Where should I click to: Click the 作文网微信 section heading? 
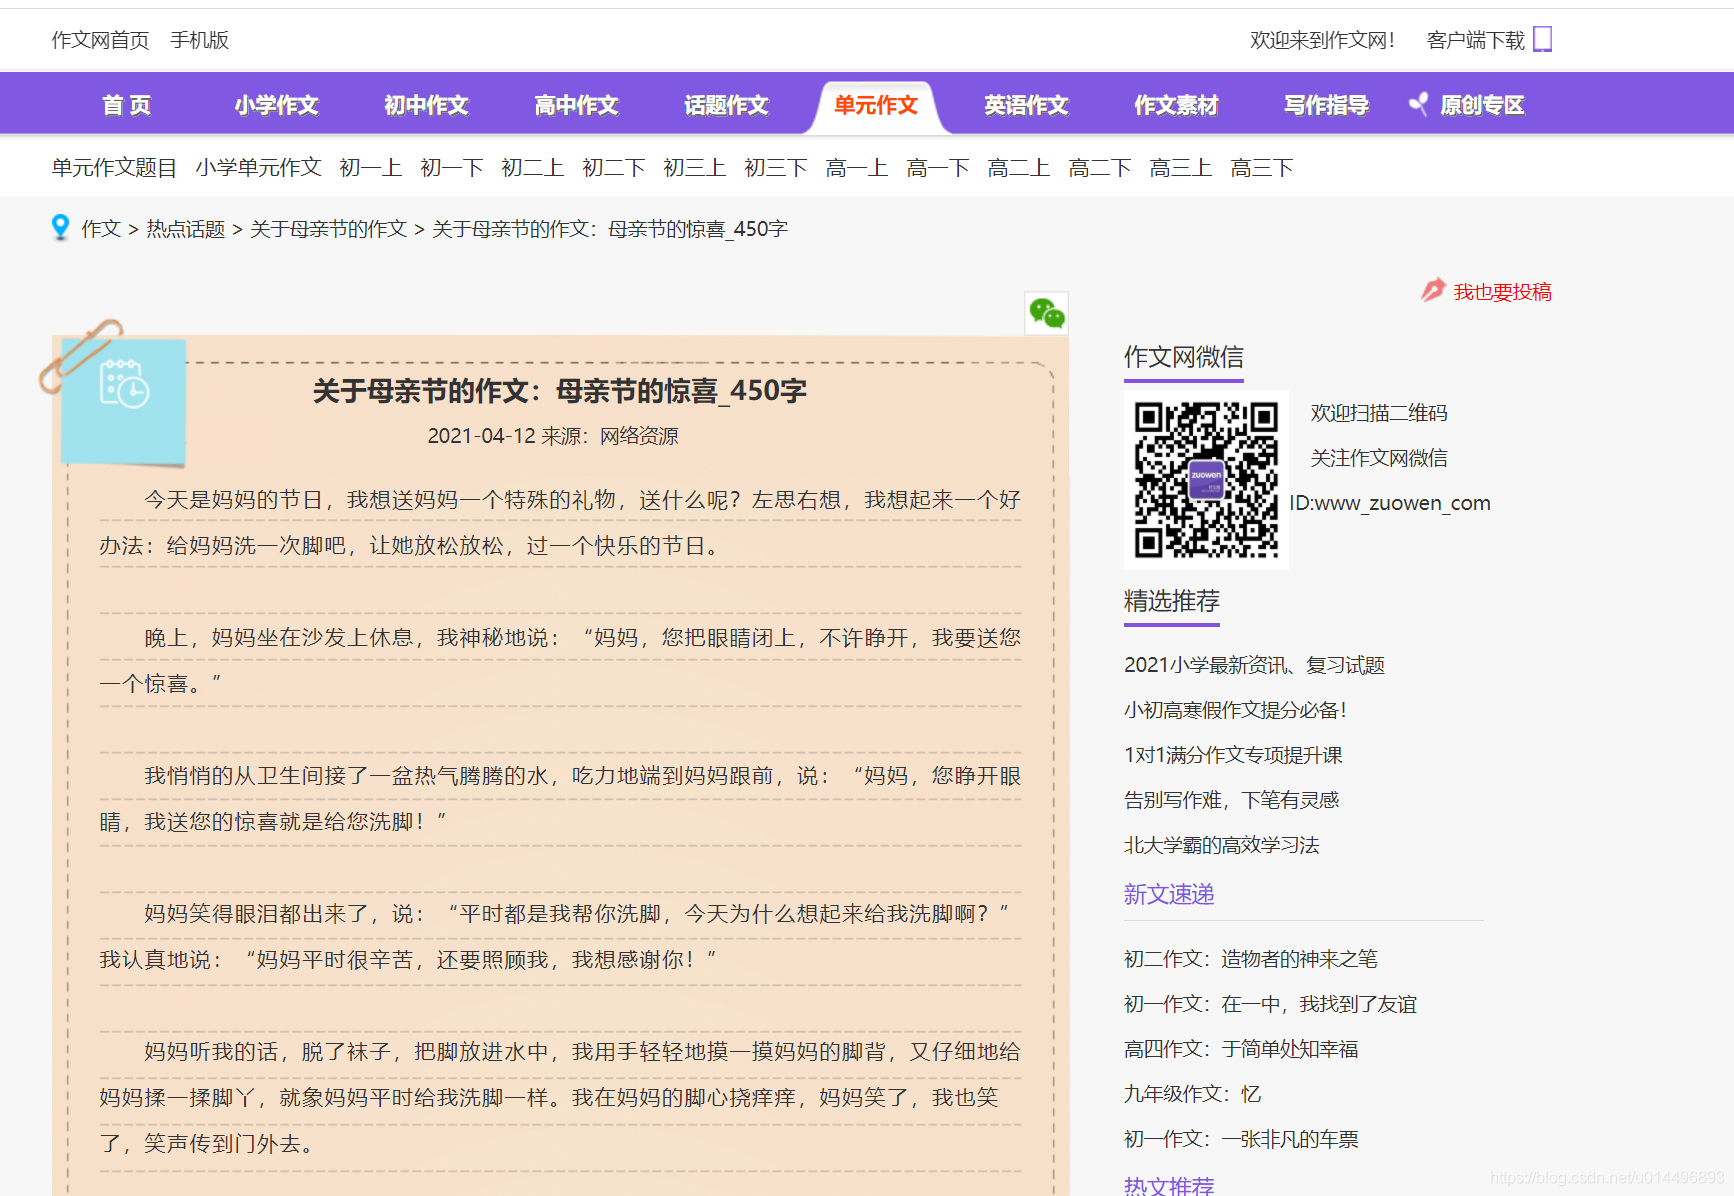tap(1184, 357)
